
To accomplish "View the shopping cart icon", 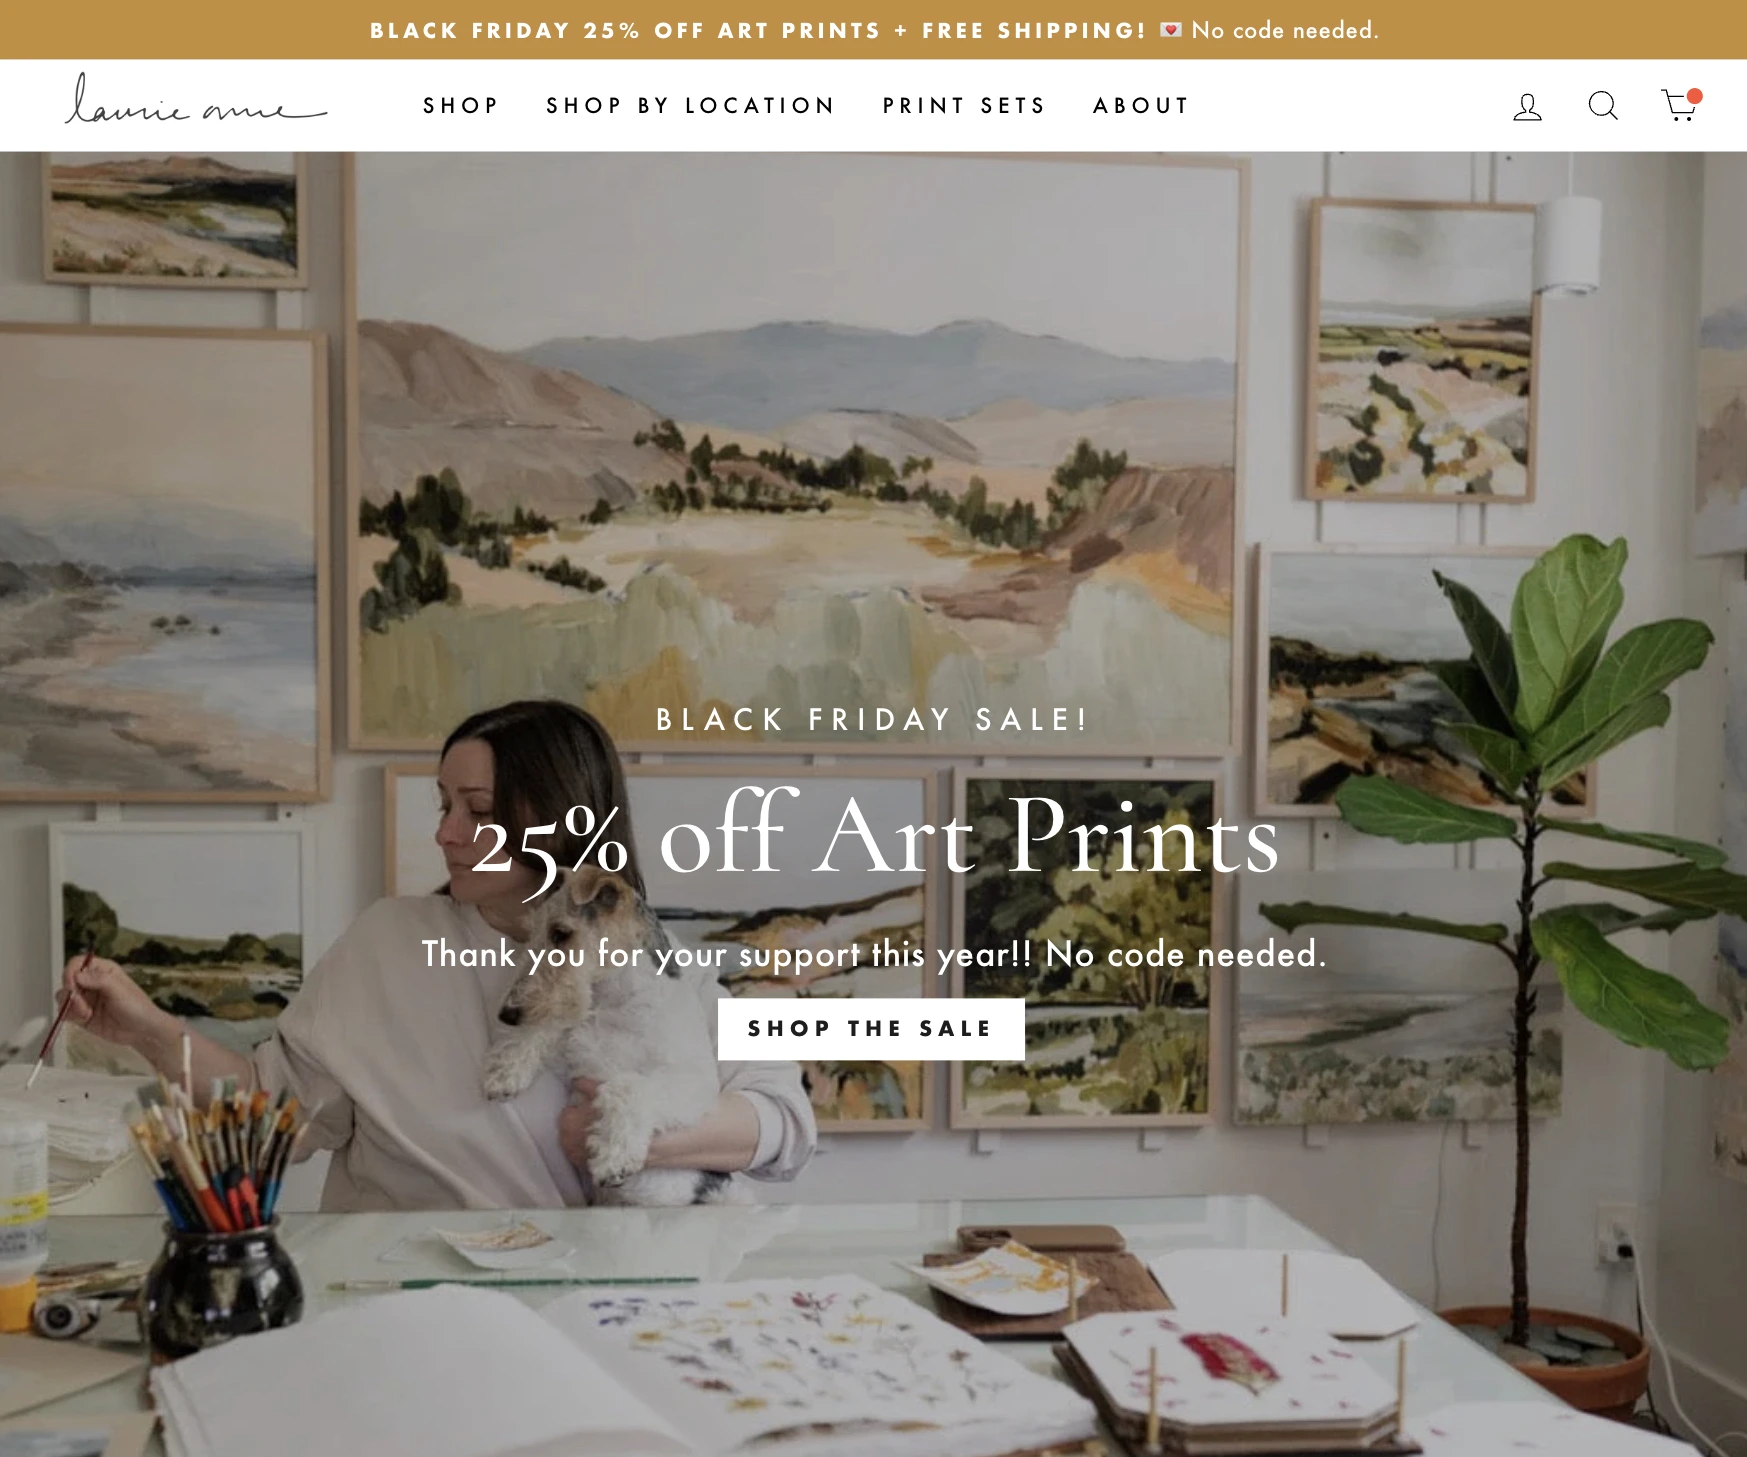I will click(1681, 105).
